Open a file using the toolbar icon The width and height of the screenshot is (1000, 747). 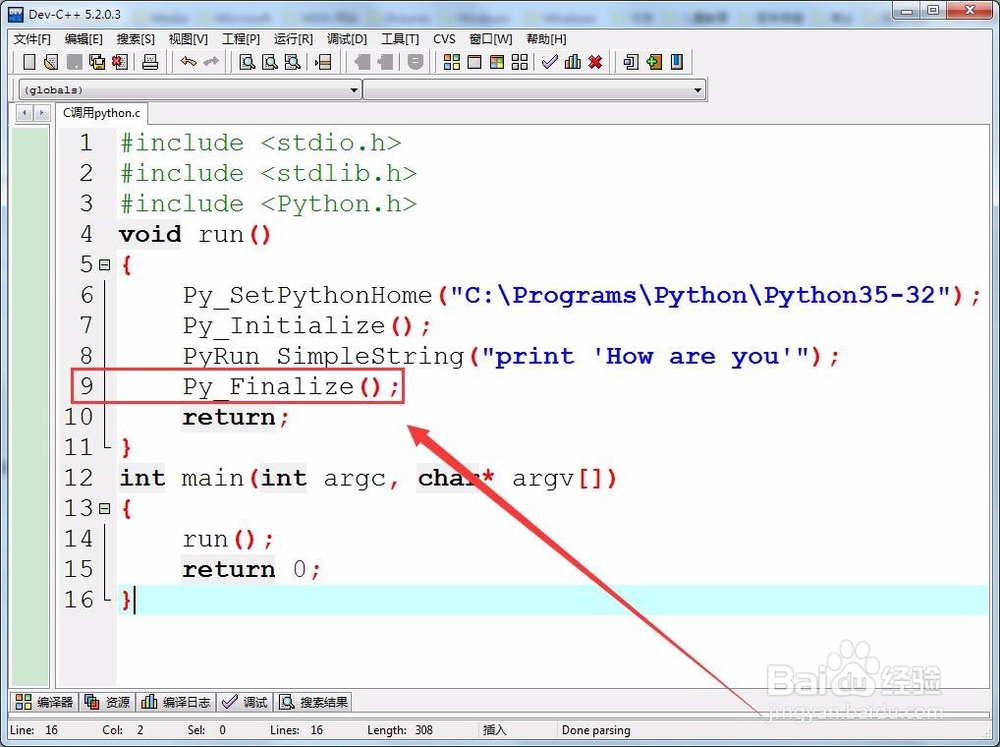50,62
